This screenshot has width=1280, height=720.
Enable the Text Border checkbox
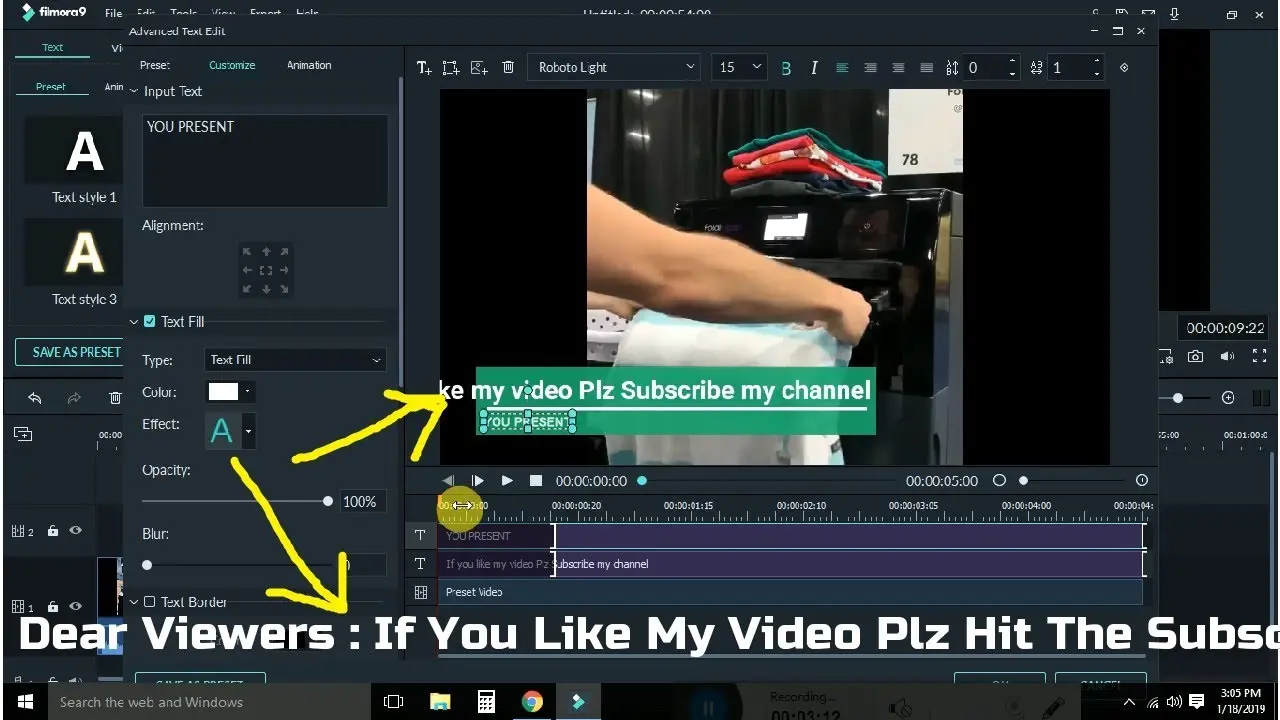(x=149, y=602)
